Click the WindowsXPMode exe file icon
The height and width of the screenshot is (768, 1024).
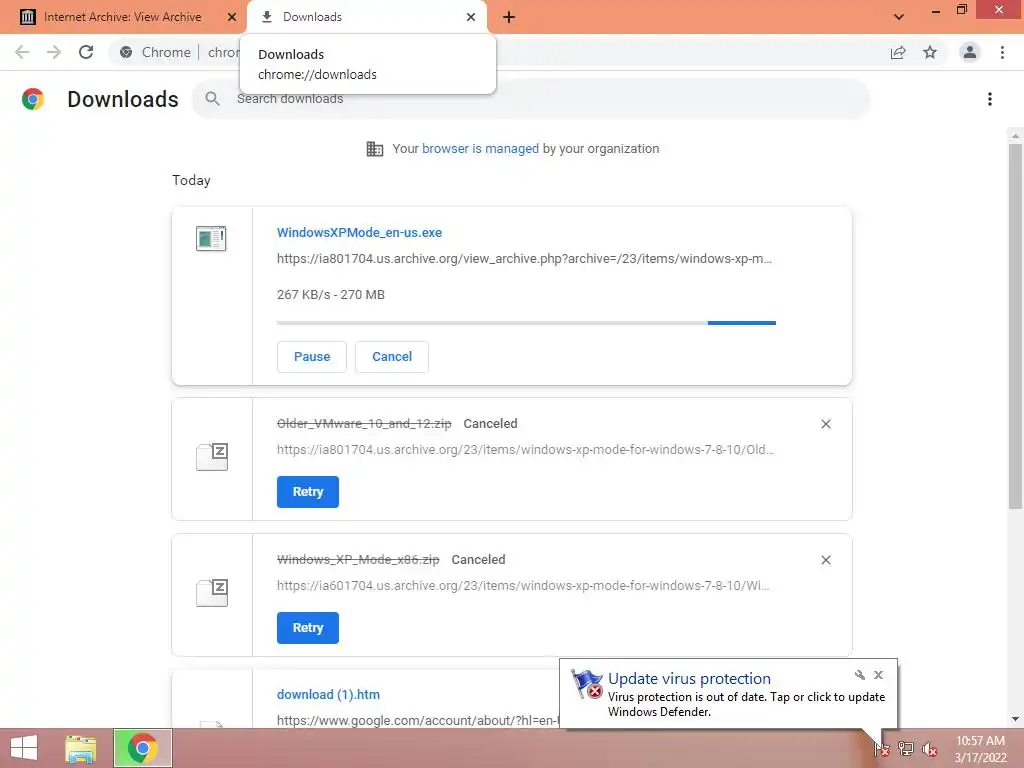point(211,238)
